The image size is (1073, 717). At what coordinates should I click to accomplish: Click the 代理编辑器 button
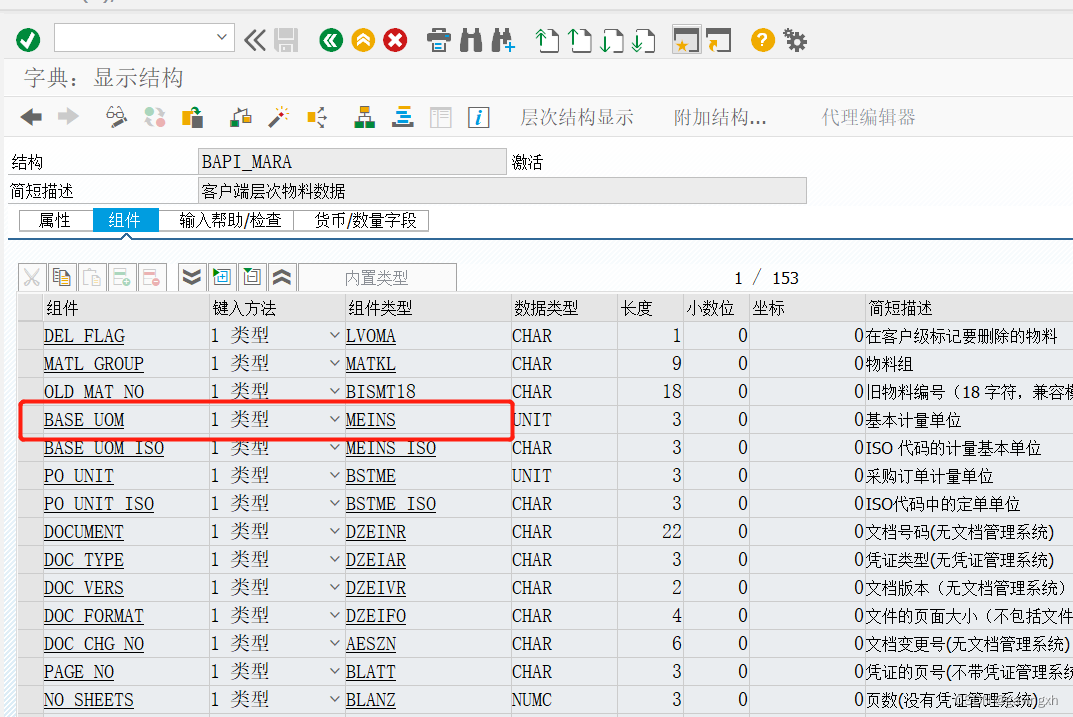click(x=868, y=118)
